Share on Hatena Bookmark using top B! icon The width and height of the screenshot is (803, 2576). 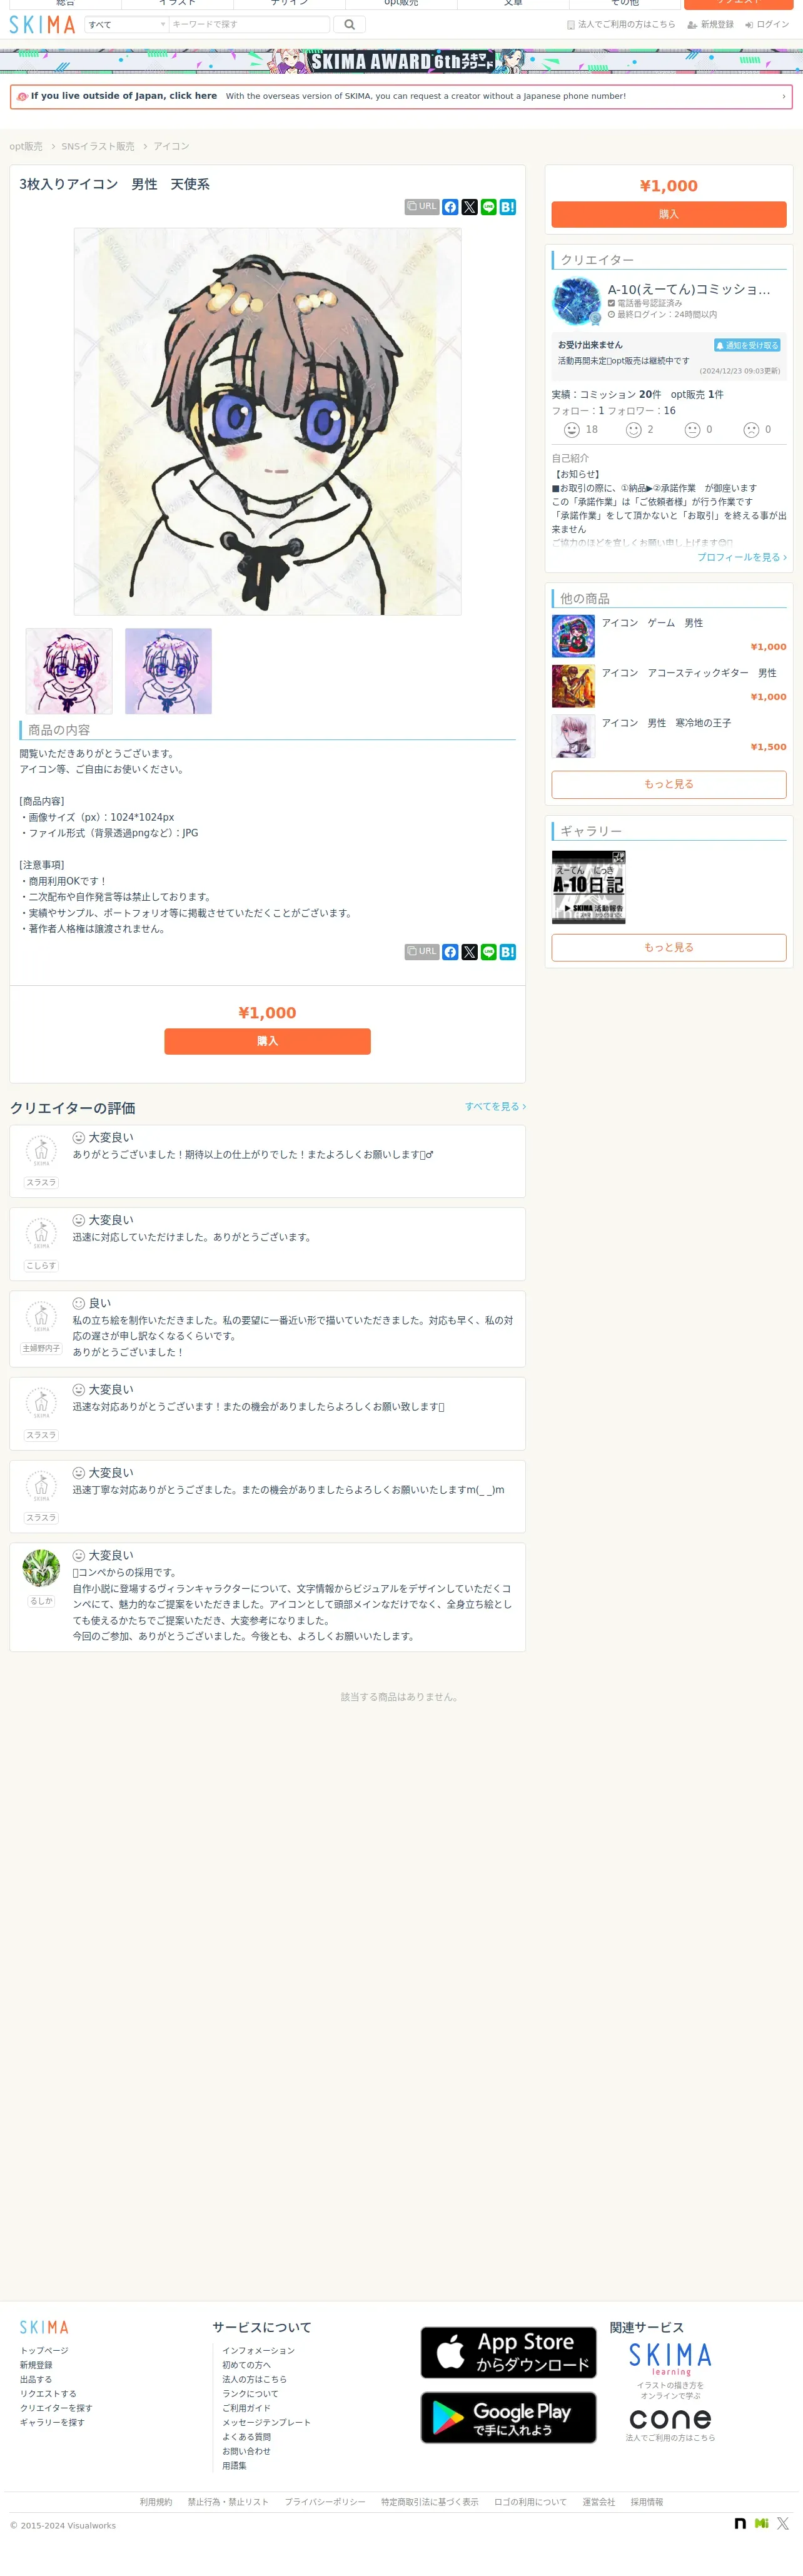coord(507,207)
